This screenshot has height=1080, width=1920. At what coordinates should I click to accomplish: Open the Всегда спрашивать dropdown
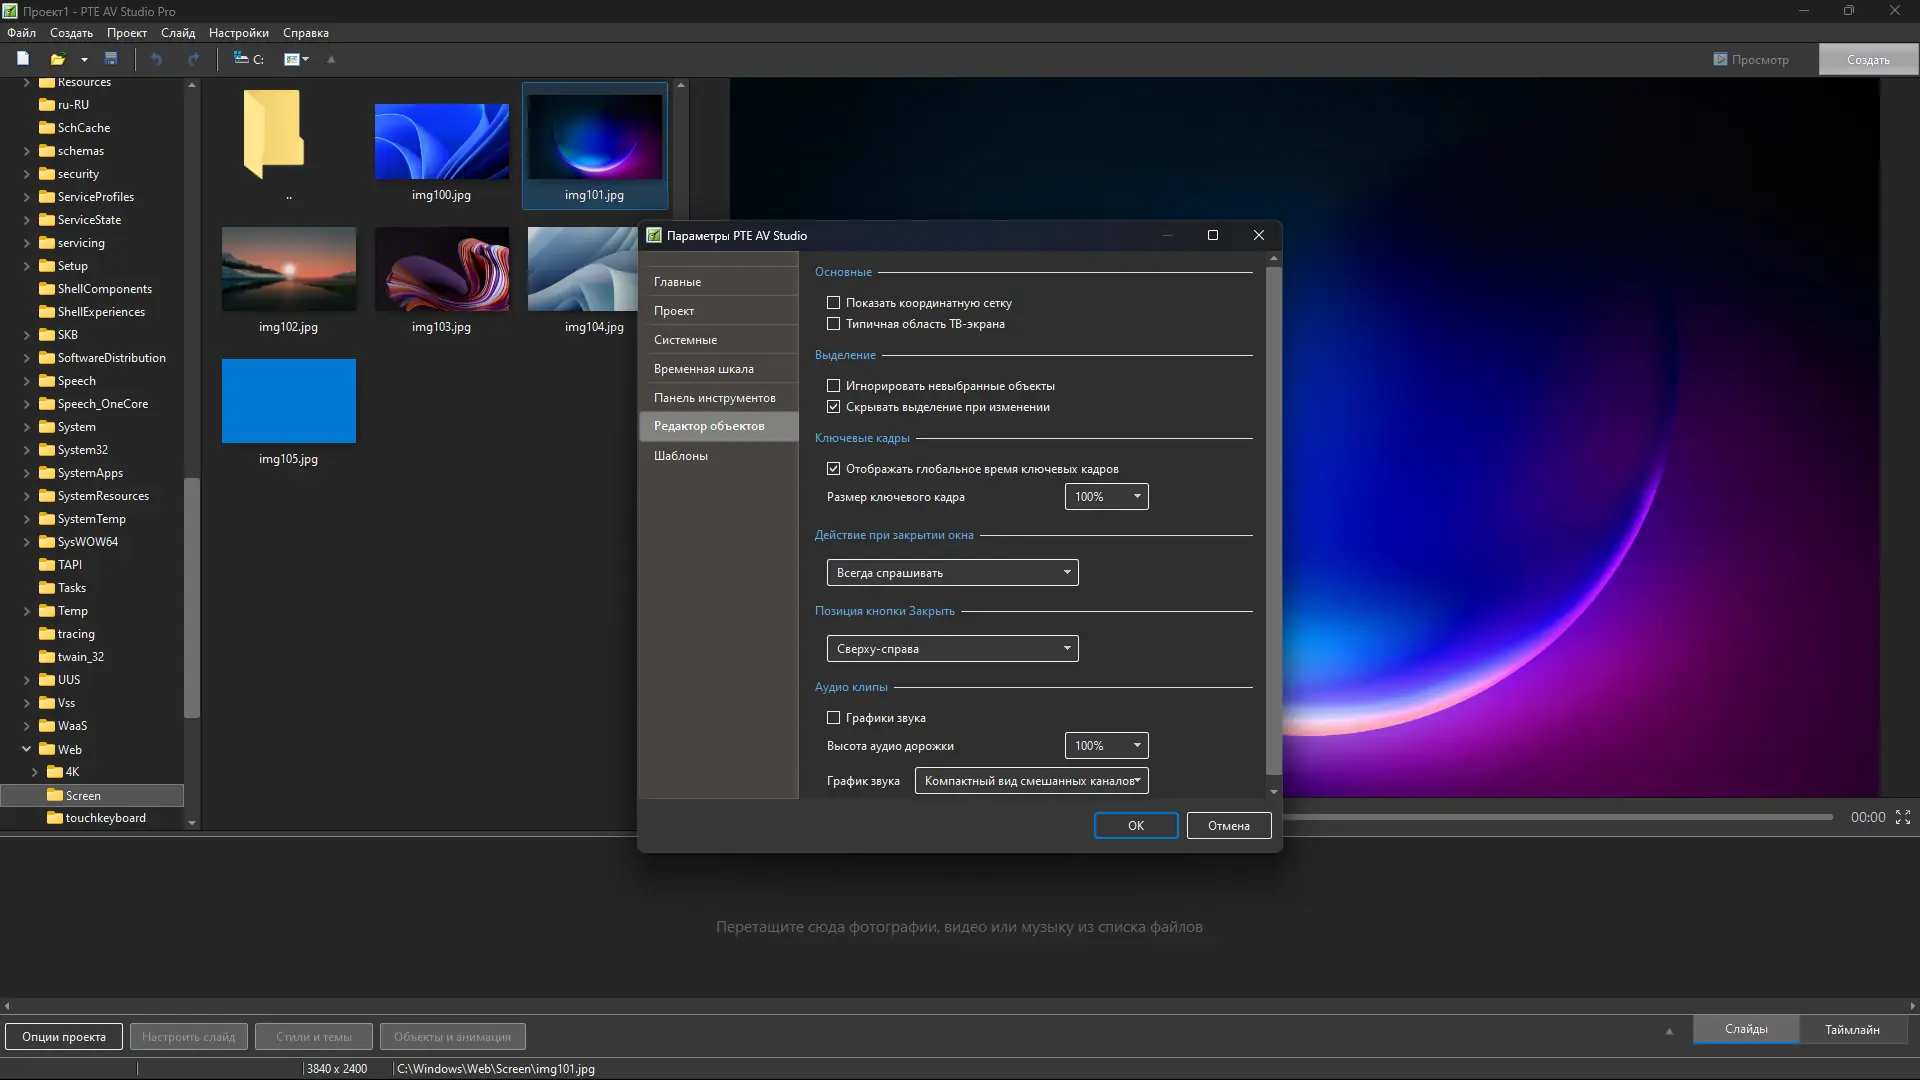952,573
